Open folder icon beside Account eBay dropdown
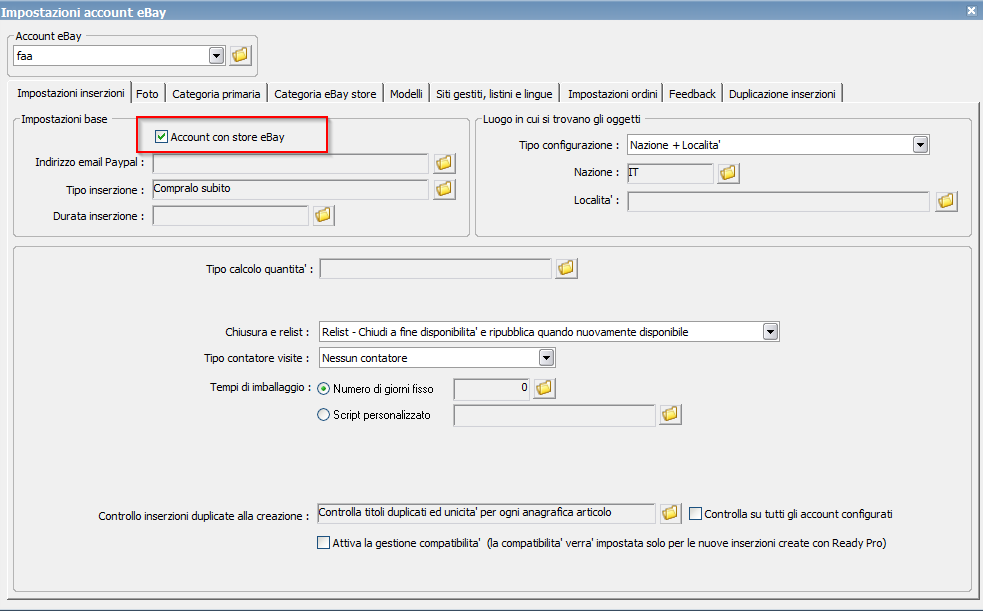983x611 pixels. click(x=240, y=55)
